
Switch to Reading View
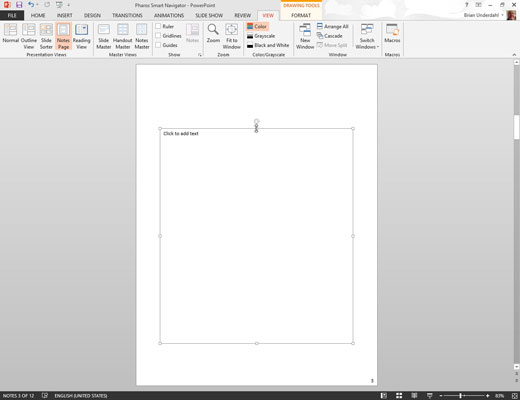81,36
